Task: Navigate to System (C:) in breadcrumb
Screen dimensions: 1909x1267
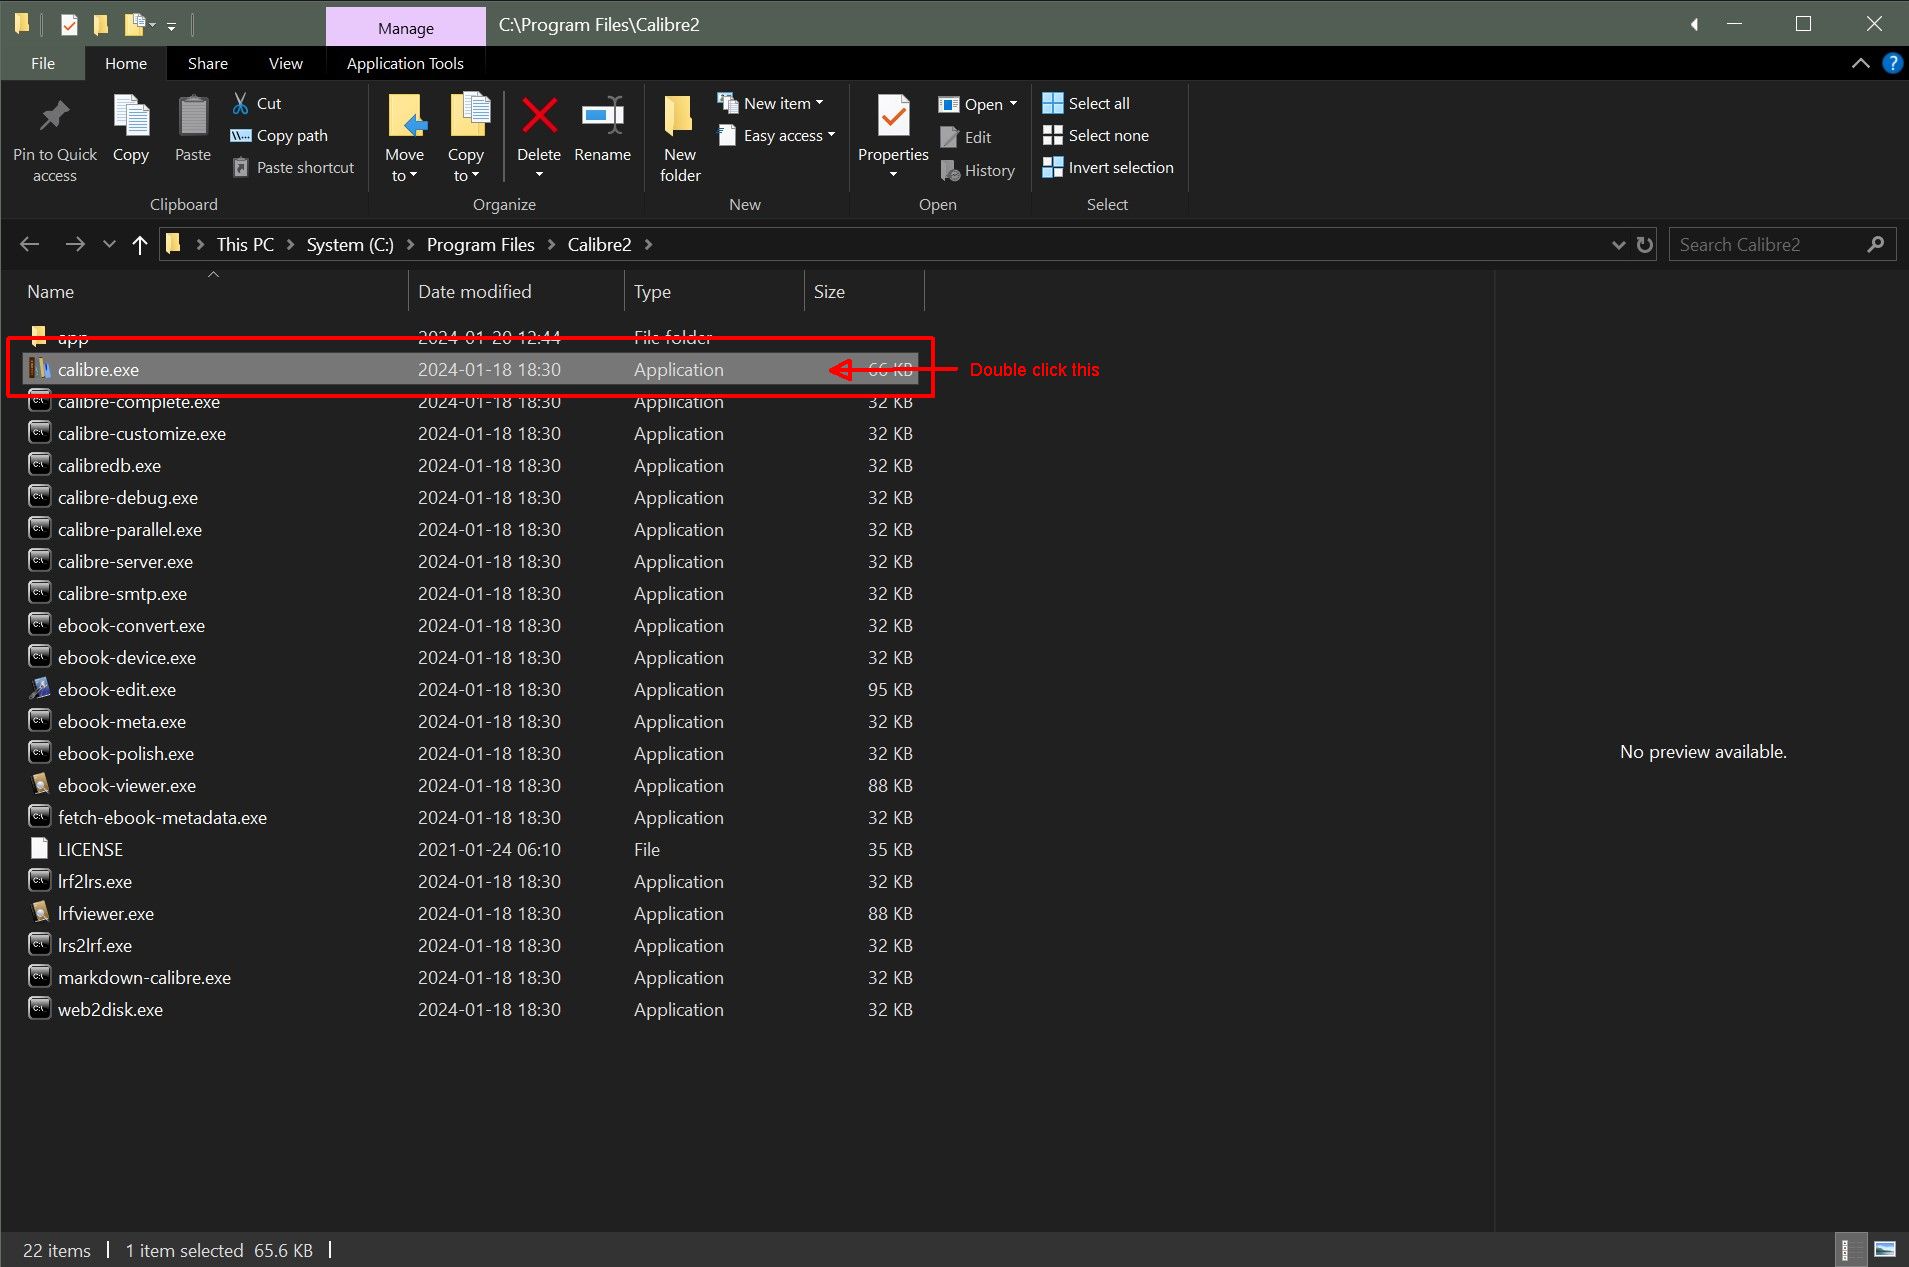Action: [x=350, y=244]
